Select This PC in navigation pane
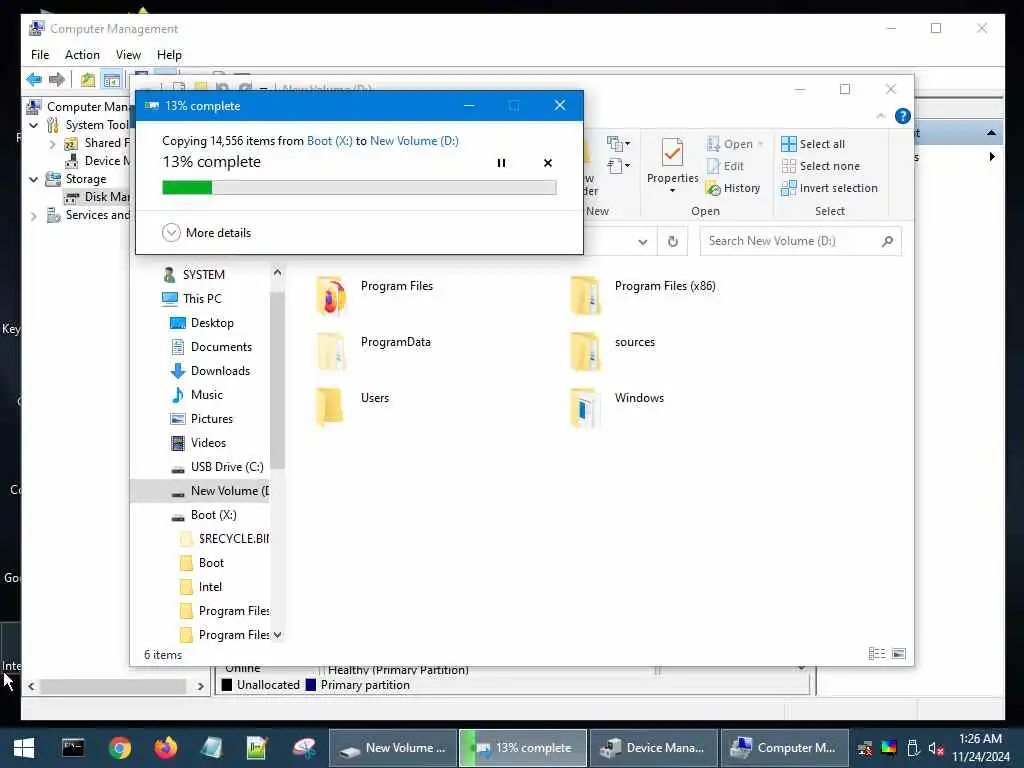Screen dimensions: 1024x768 pos(192,299)
